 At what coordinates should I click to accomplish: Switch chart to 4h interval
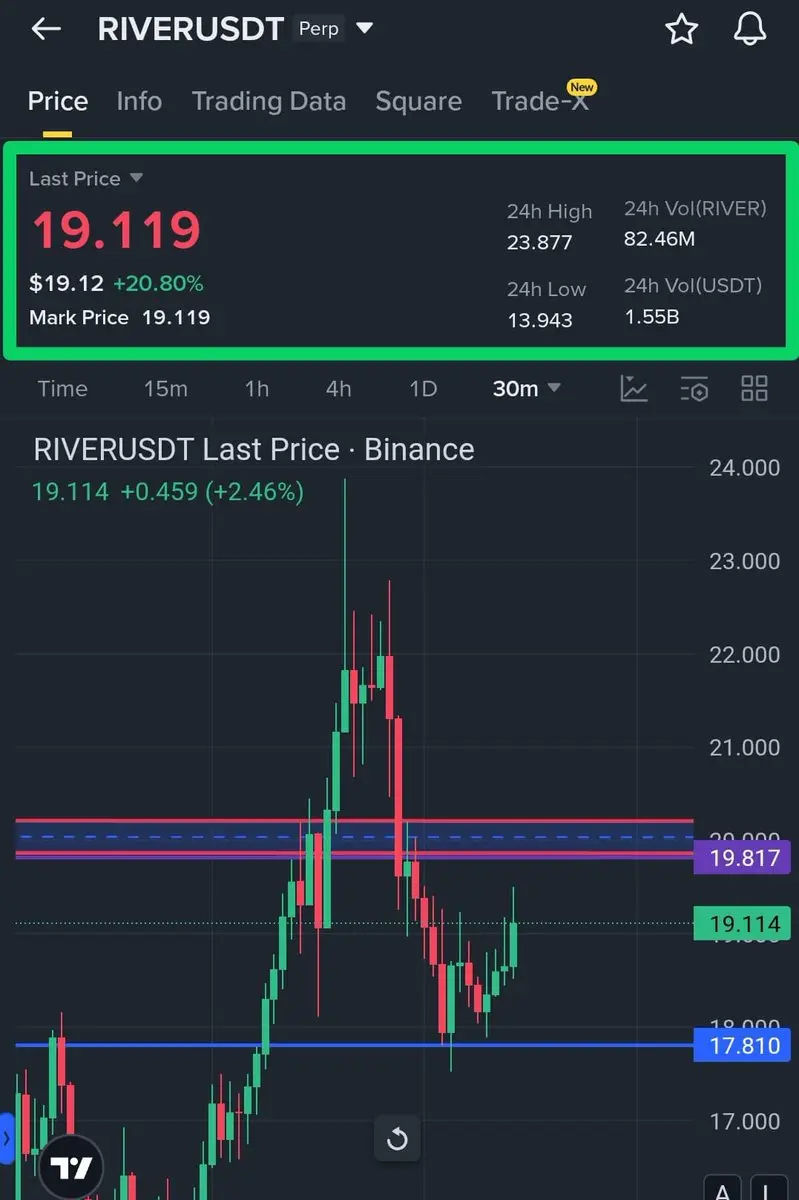[339, 389]
